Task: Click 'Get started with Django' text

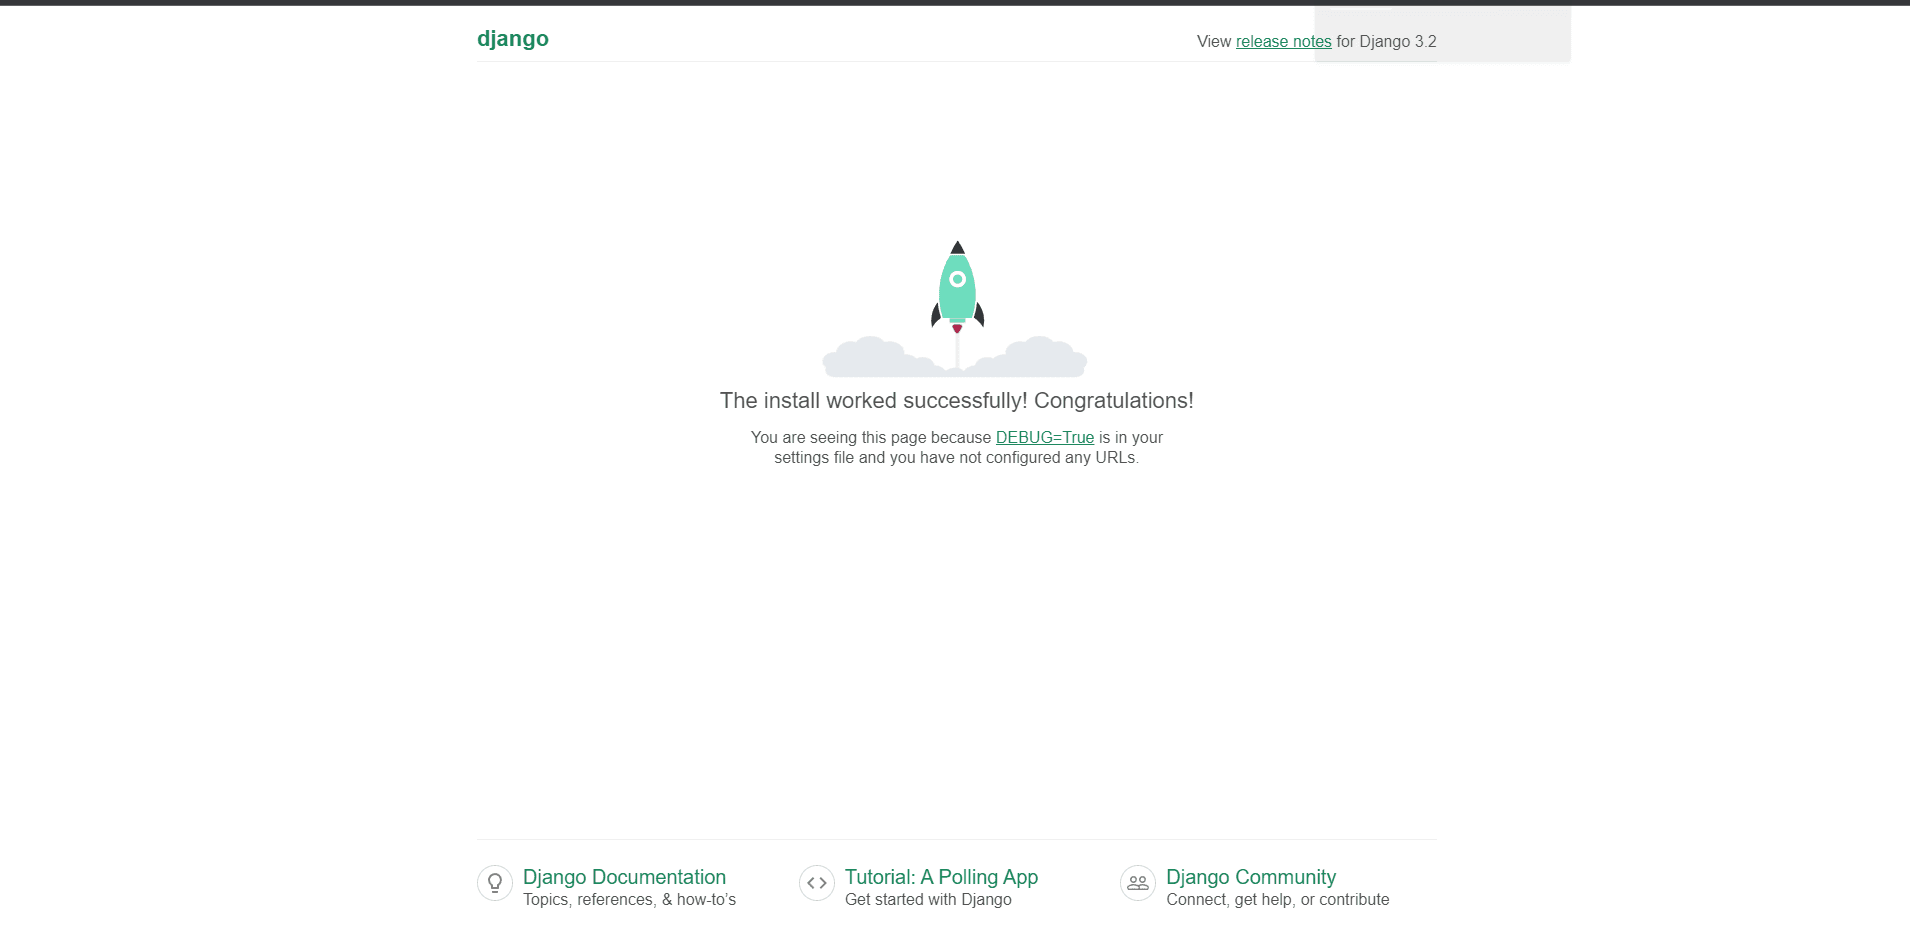Action: pyautogui.click(x=928, y=900)
